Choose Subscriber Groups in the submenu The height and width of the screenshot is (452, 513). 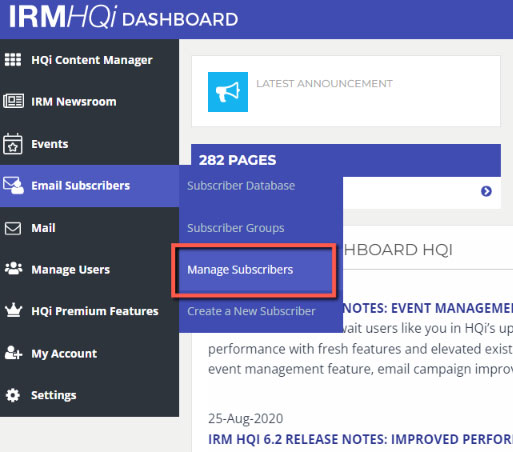click(x=236, y=228)
